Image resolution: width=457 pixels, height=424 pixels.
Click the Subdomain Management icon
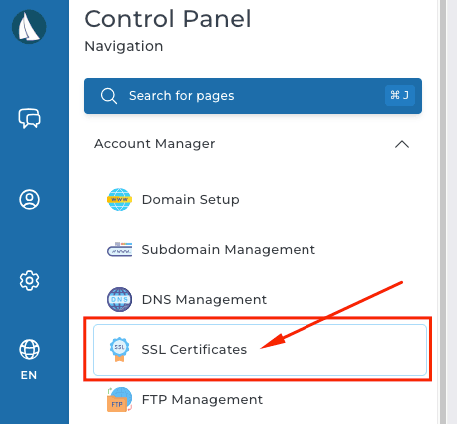[119, 249]
